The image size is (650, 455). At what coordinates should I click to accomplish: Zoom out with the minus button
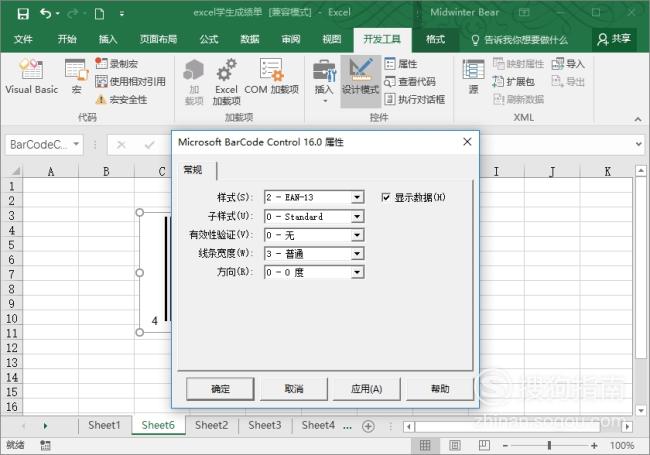pos(505,445)
